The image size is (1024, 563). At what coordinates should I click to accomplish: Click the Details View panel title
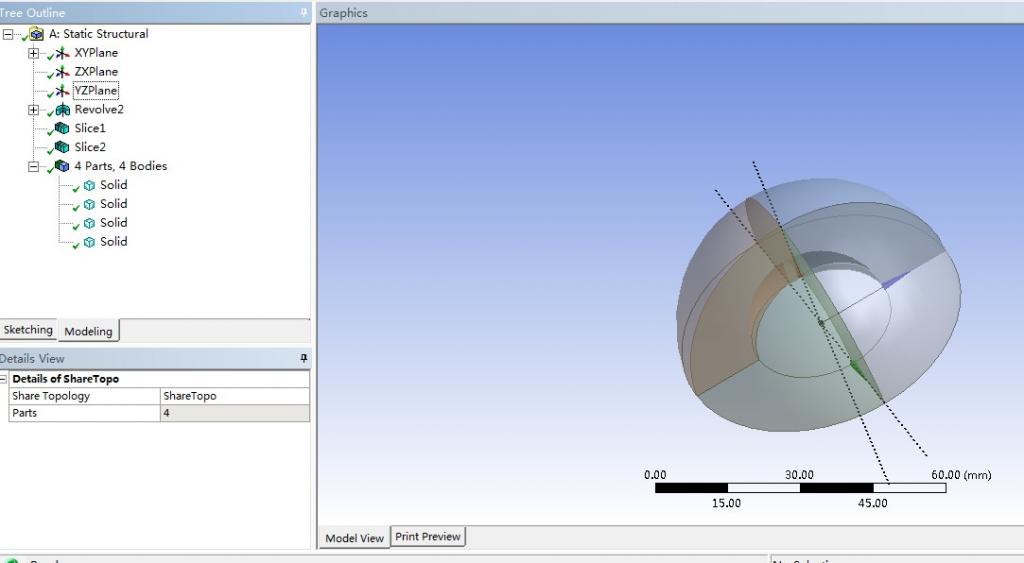point(32,359)
